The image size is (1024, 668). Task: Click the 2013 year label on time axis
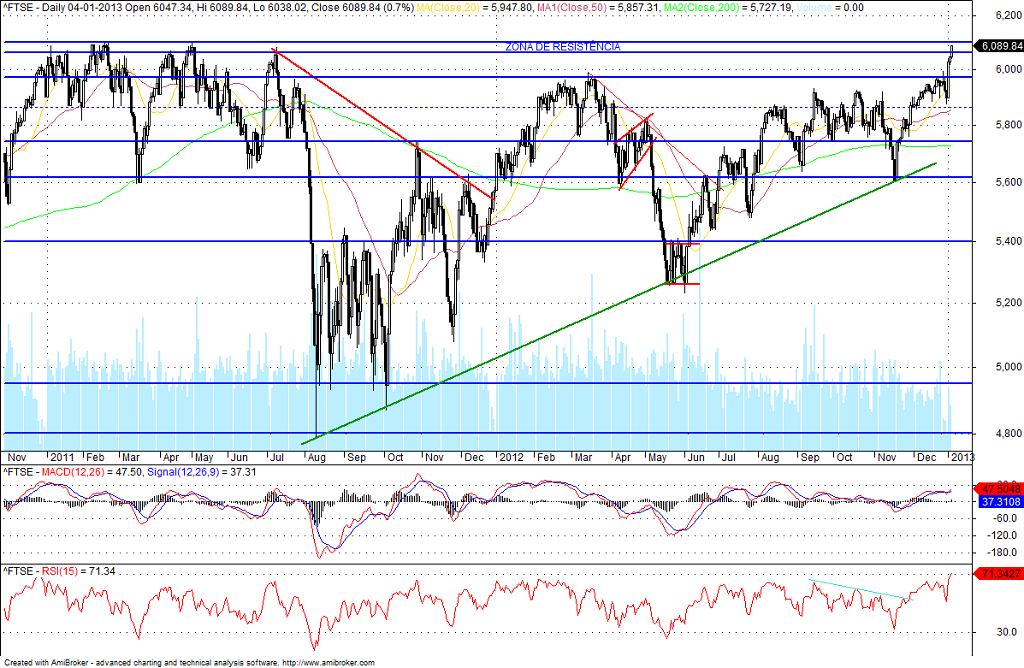click(x=963, y=457)
